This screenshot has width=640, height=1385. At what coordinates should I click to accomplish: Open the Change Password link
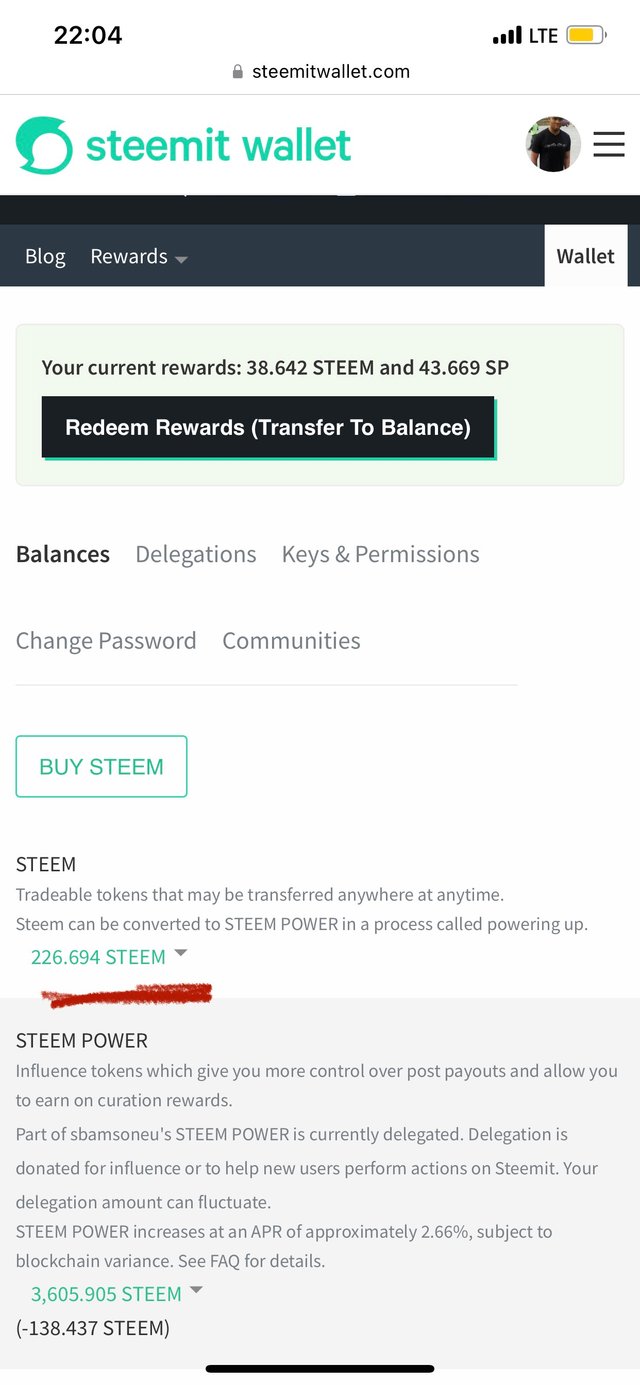coord(106,641)
